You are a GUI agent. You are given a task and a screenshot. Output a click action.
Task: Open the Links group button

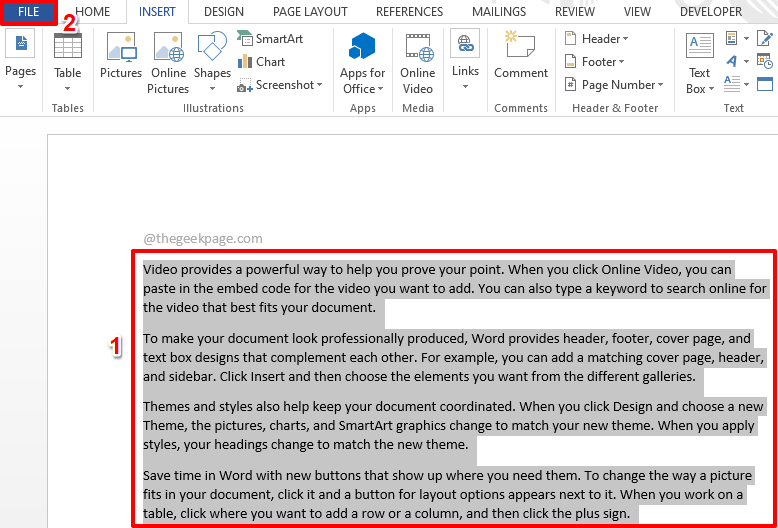point(465,60)
